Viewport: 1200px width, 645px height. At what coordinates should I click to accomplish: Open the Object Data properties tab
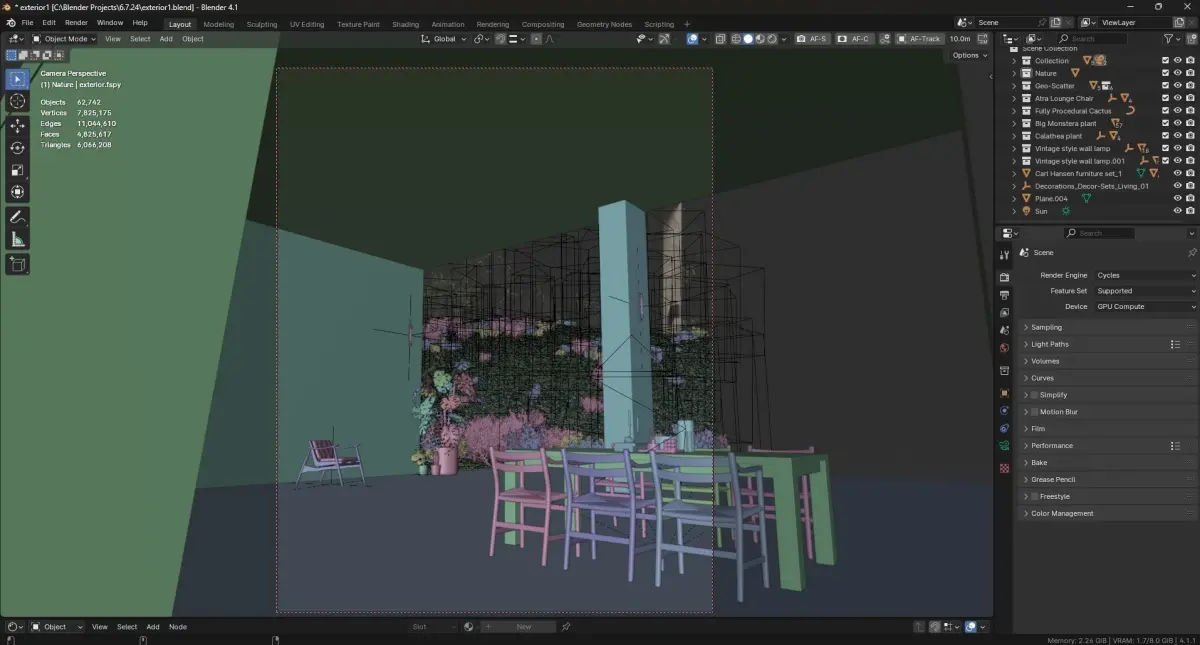(1005, 445)
